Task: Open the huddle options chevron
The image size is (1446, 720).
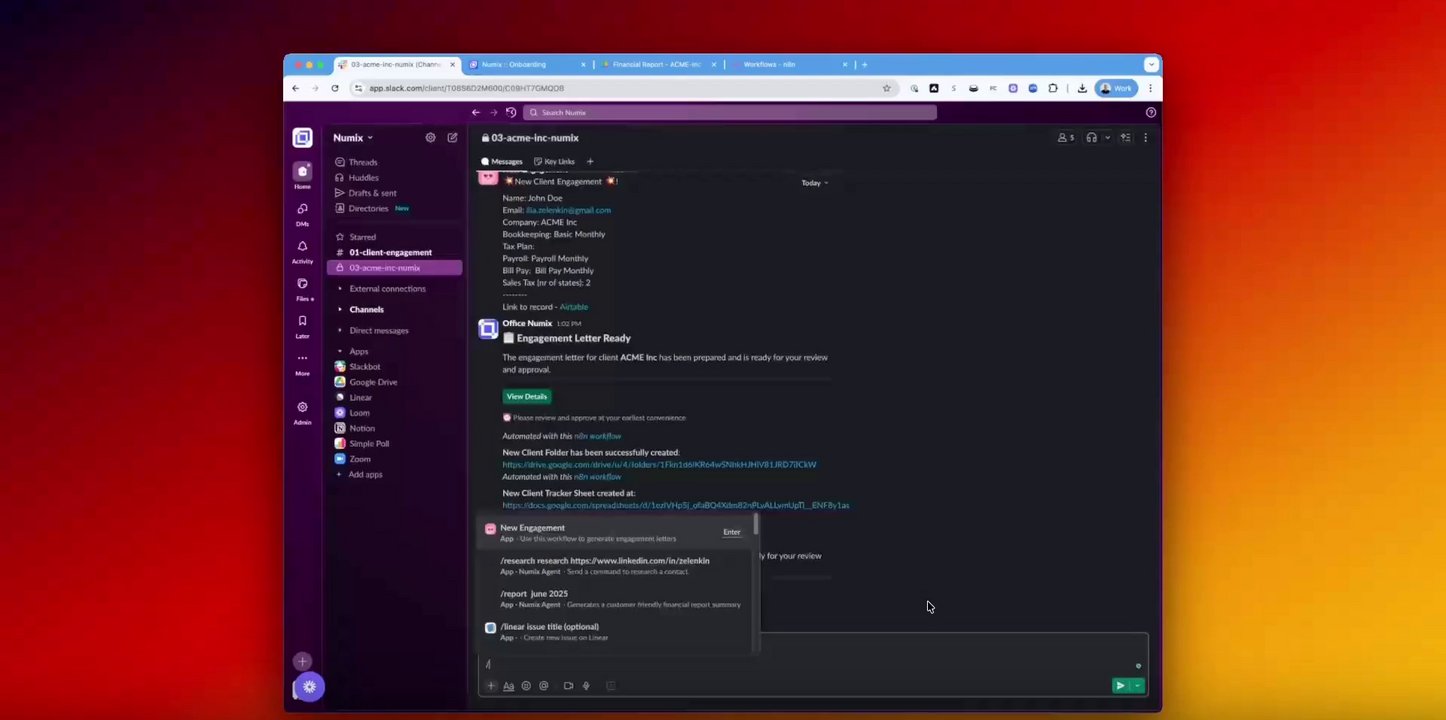Action: [1107, 138]
